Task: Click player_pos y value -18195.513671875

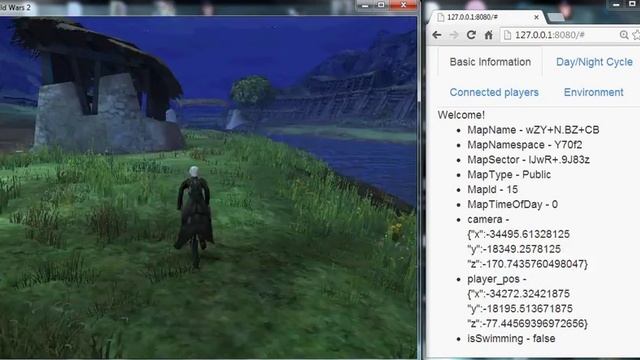Action: [520, 309]
